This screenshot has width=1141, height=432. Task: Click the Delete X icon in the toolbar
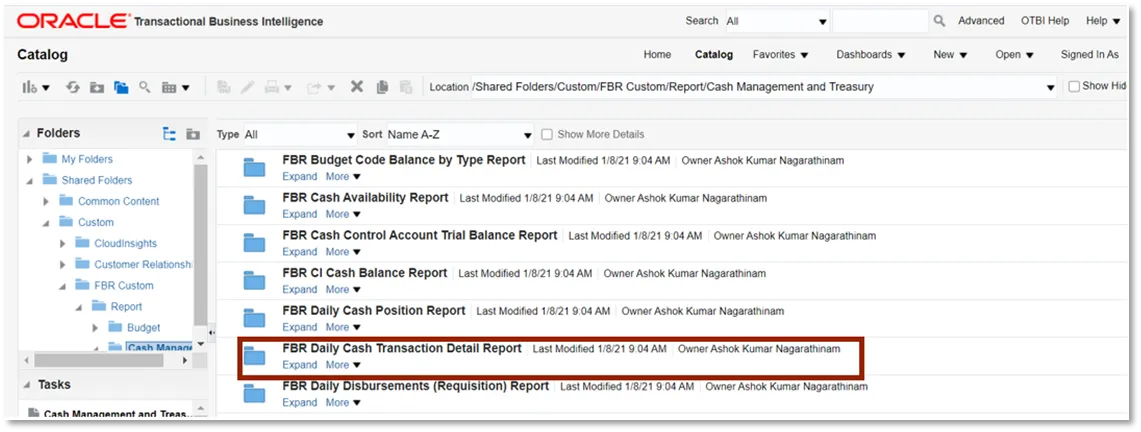356,87
